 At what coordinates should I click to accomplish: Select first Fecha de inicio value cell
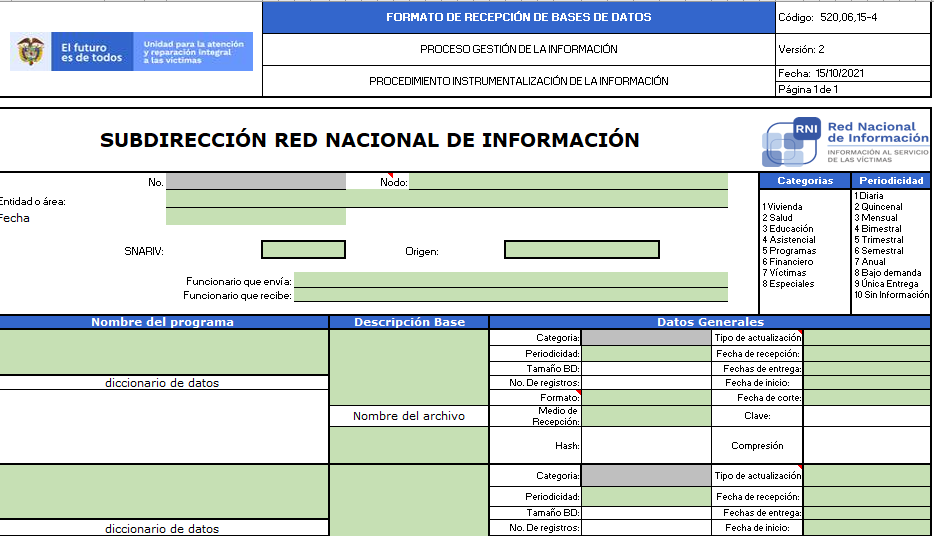pyautogui.click(x=867, y=383)
